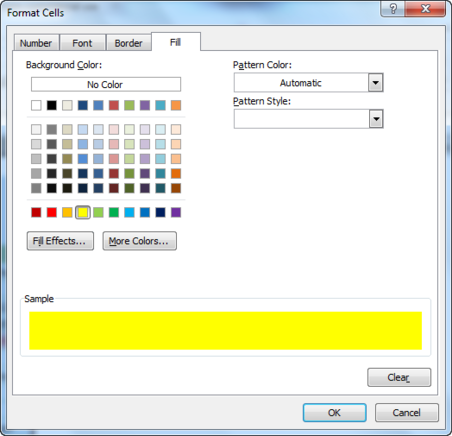452x436 pixels.
Task: Cancel the Format Cells dialog
Action: point(407,413)
